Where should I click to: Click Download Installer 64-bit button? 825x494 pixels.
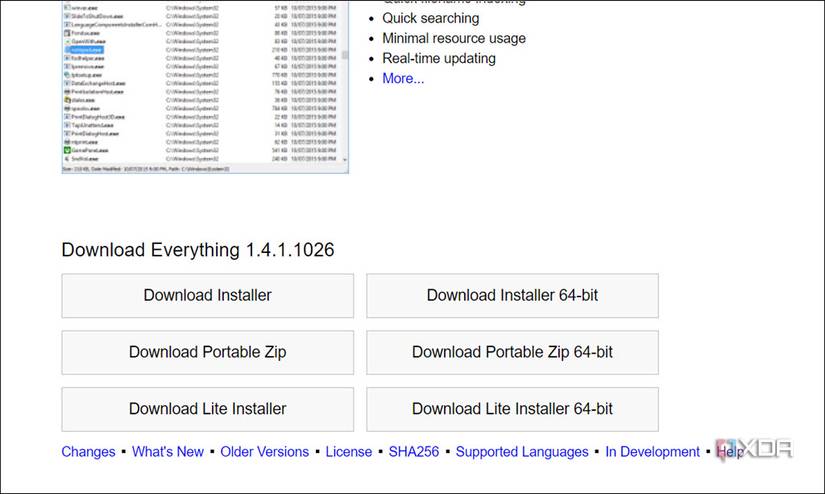coord(512,296)
